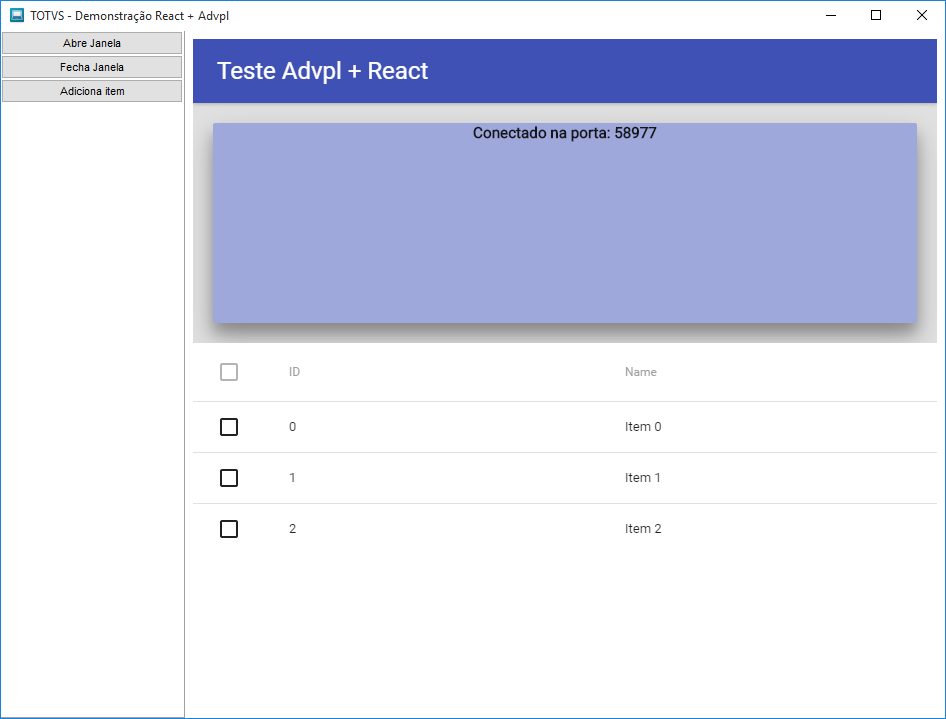Click the Adiciona item button
Image resolution: width=946 pixels, height=719 pixels.
coord(92,91)
